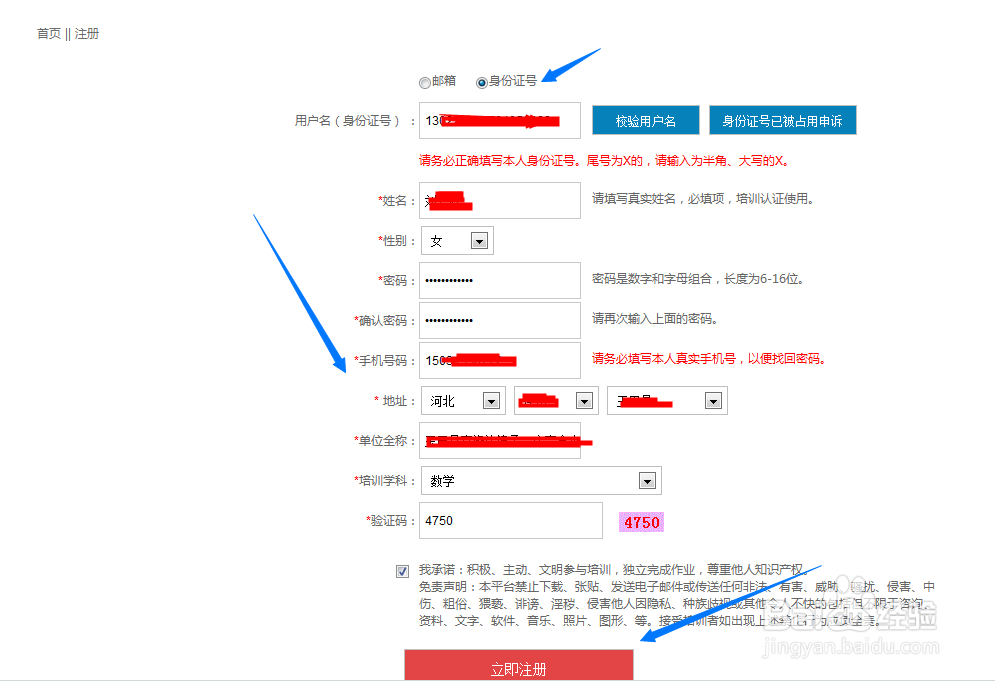Image resolution: width=995 pixels, height=681 pixels.
Task: Click the 注册 menu entry
Action: (x=86, y=33)
